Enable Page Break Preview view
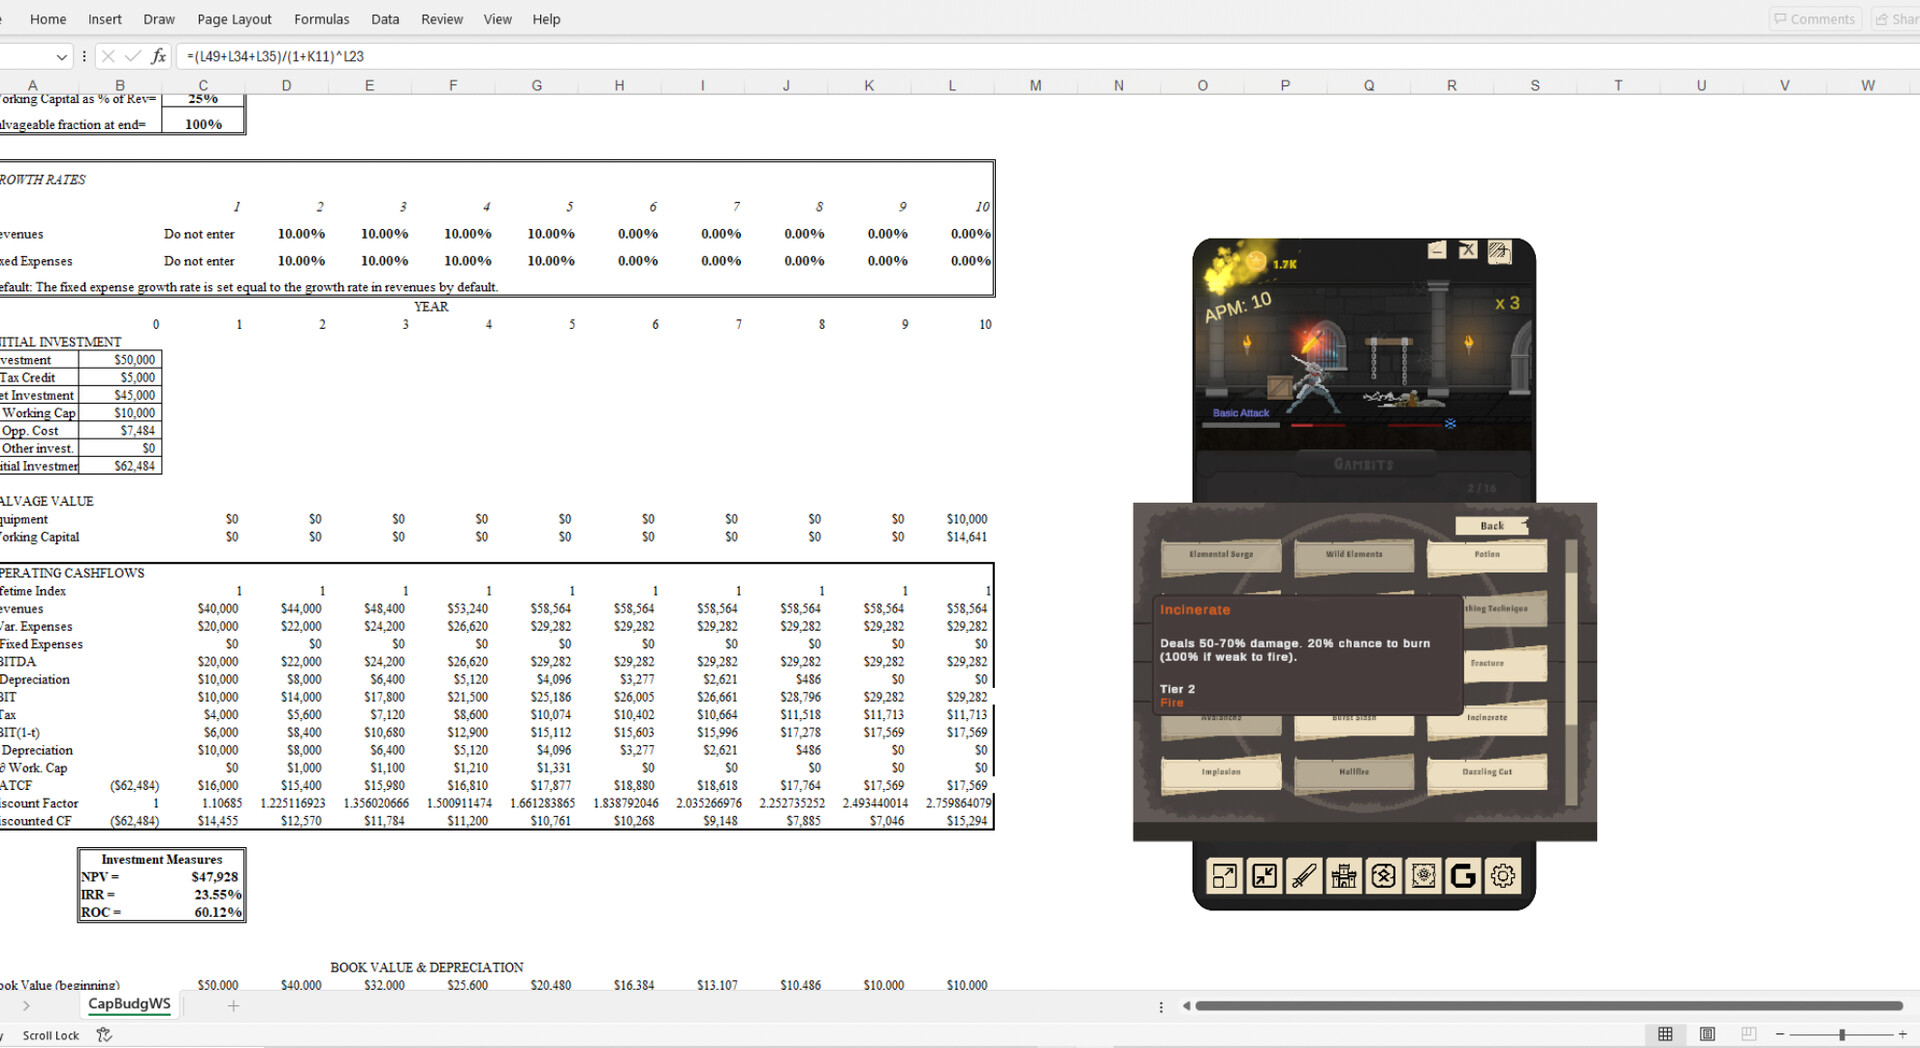Viewport: 1920px width, 1048px height. [1748, 1034]
